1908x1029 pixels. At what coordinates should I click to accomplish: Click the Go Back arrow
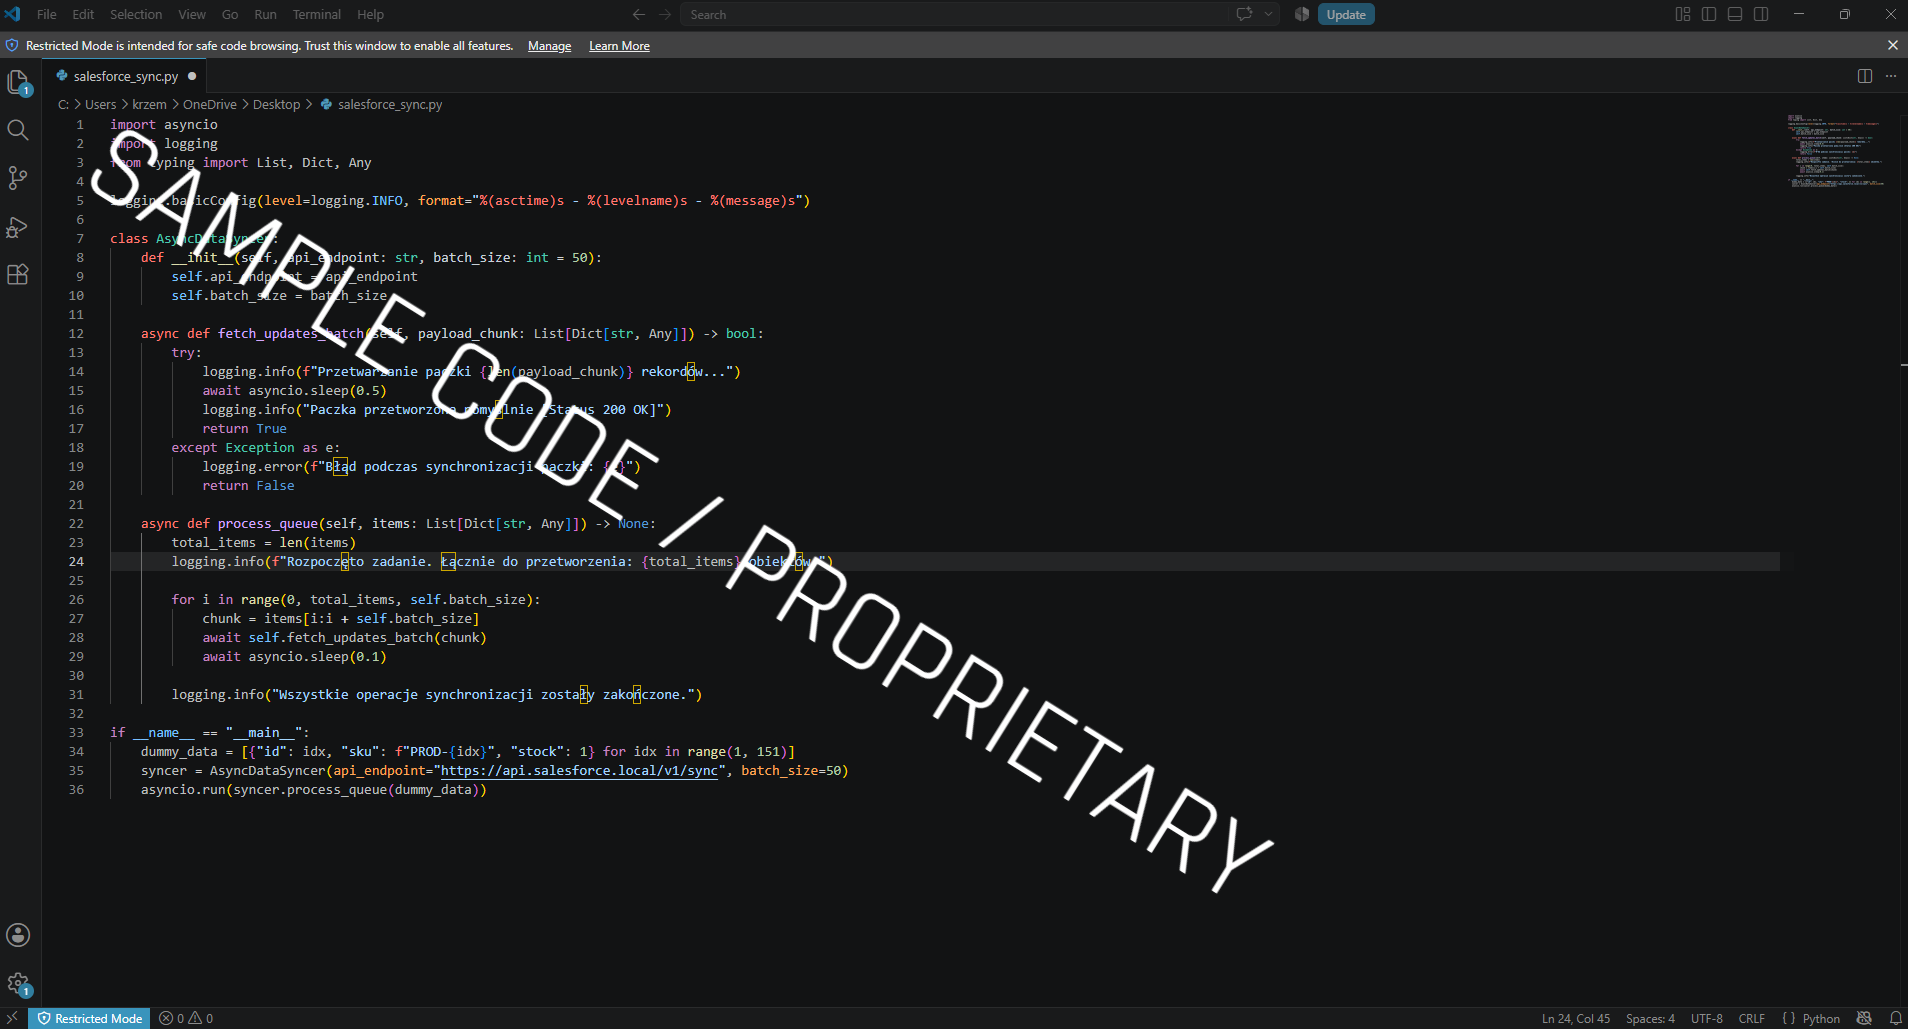[639, 14]
